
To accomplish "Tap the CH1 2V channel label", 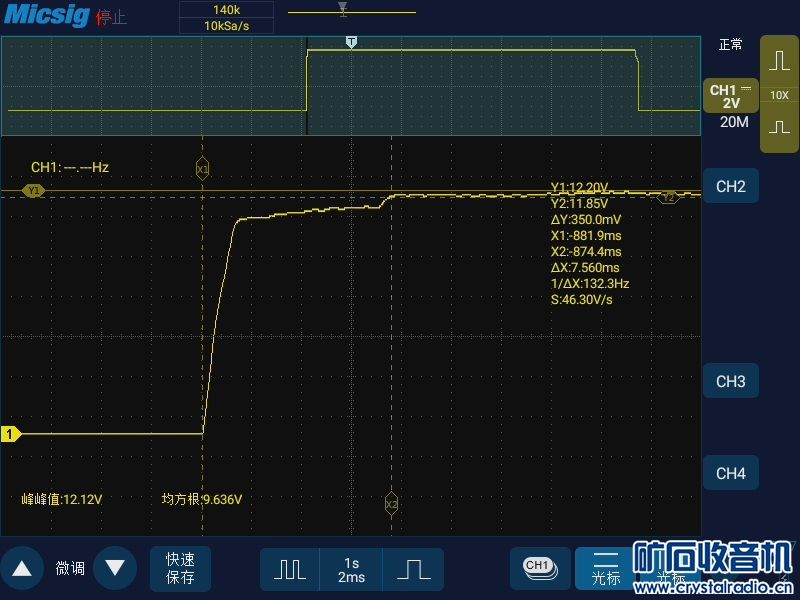I will click(x=731, y=96).
